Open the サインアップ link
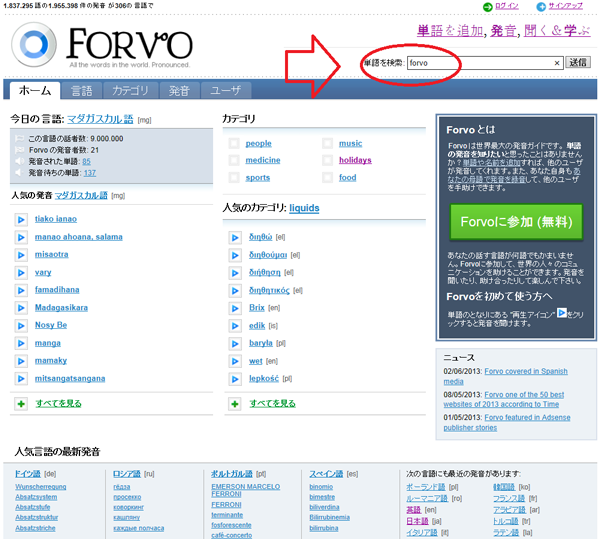The height and width of the screenshot is (539, 600). tap(565, 6)
